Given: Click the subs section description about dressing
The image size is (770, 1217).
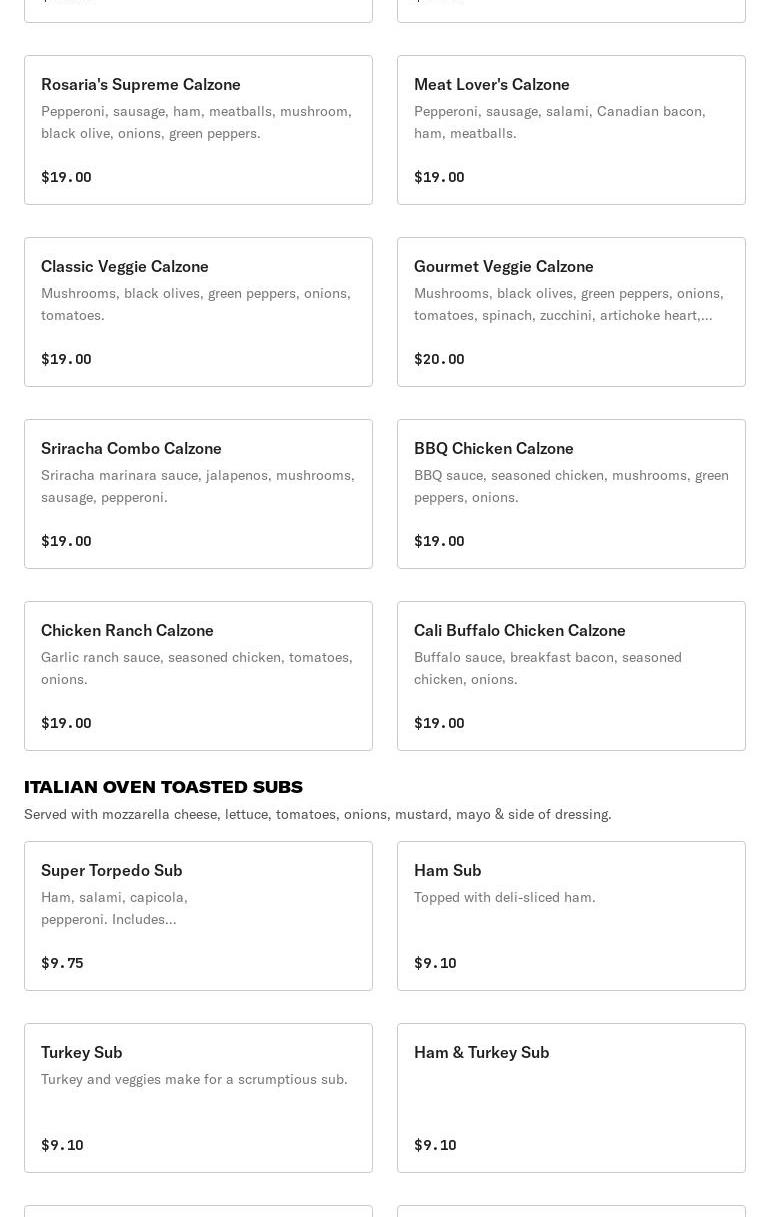Looking at the screenshot, I should coord(317,814).
